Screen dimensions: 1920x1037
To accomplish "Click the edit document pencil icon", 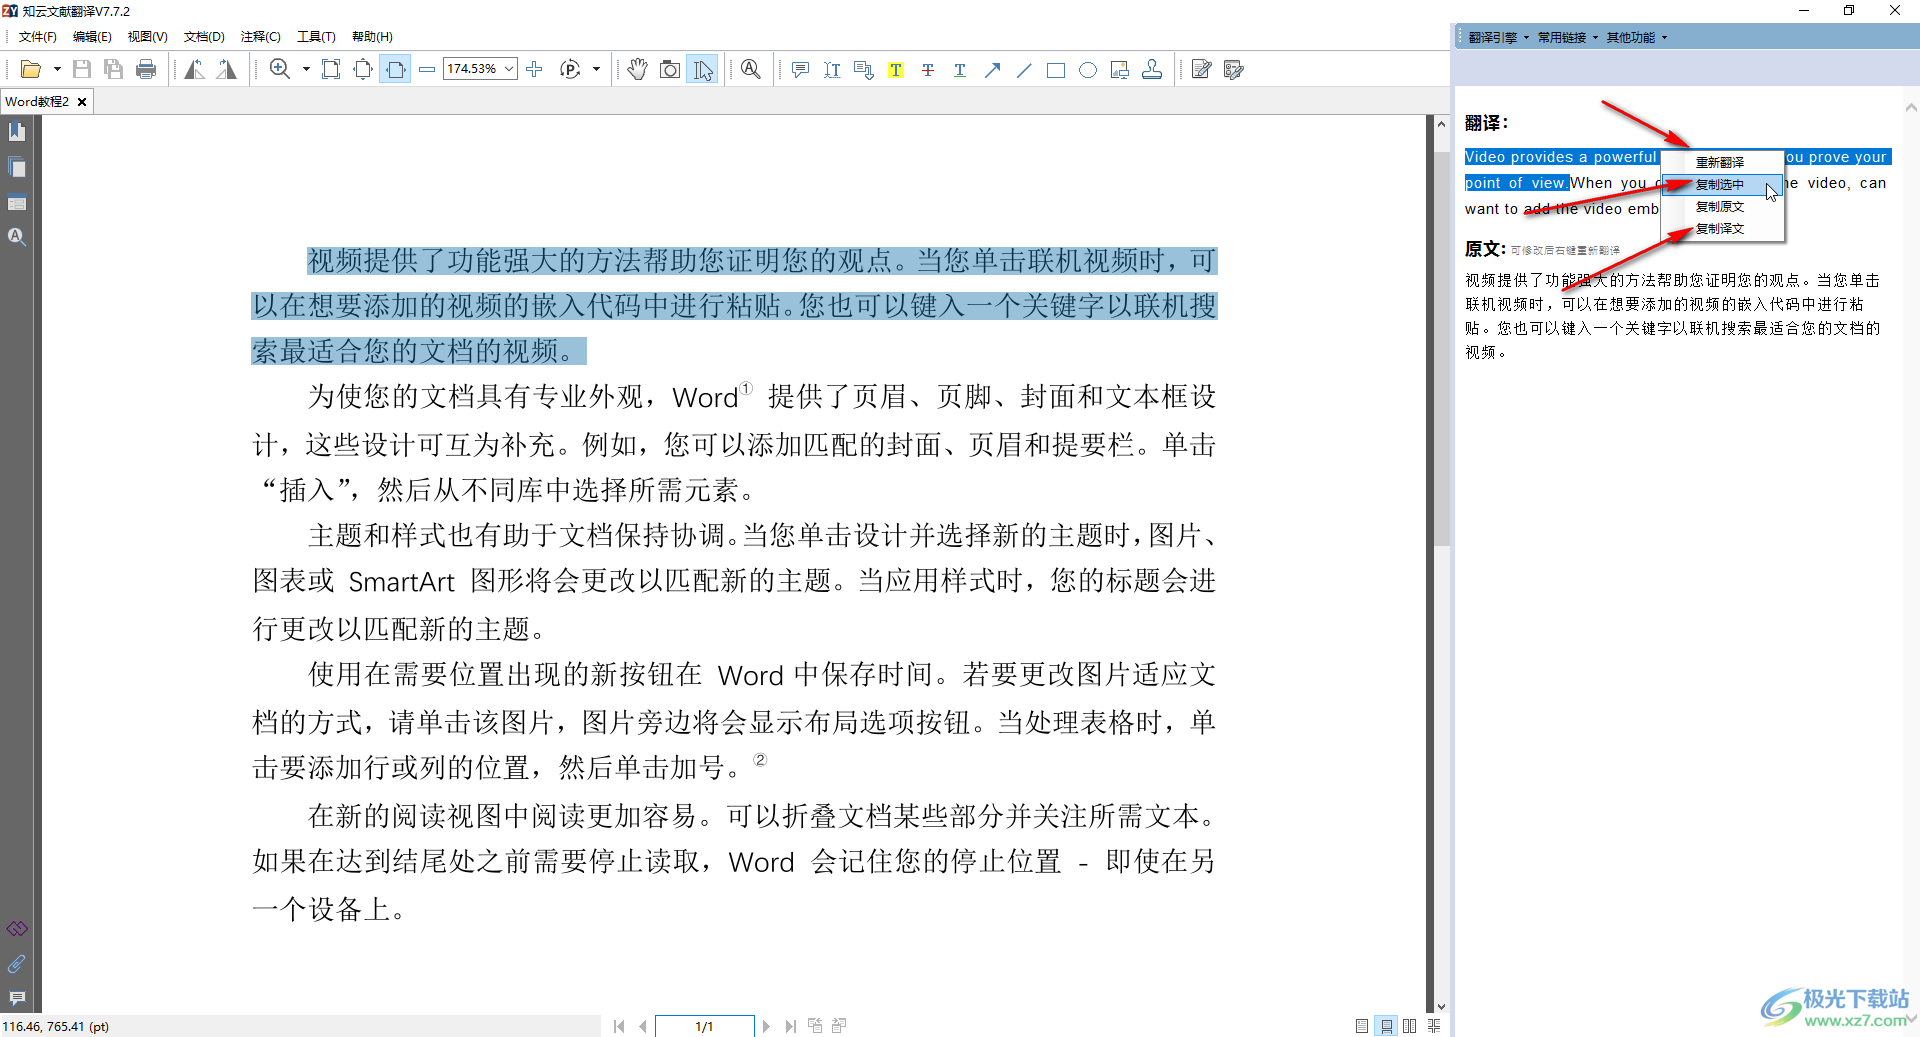I will click(1202, 70).
